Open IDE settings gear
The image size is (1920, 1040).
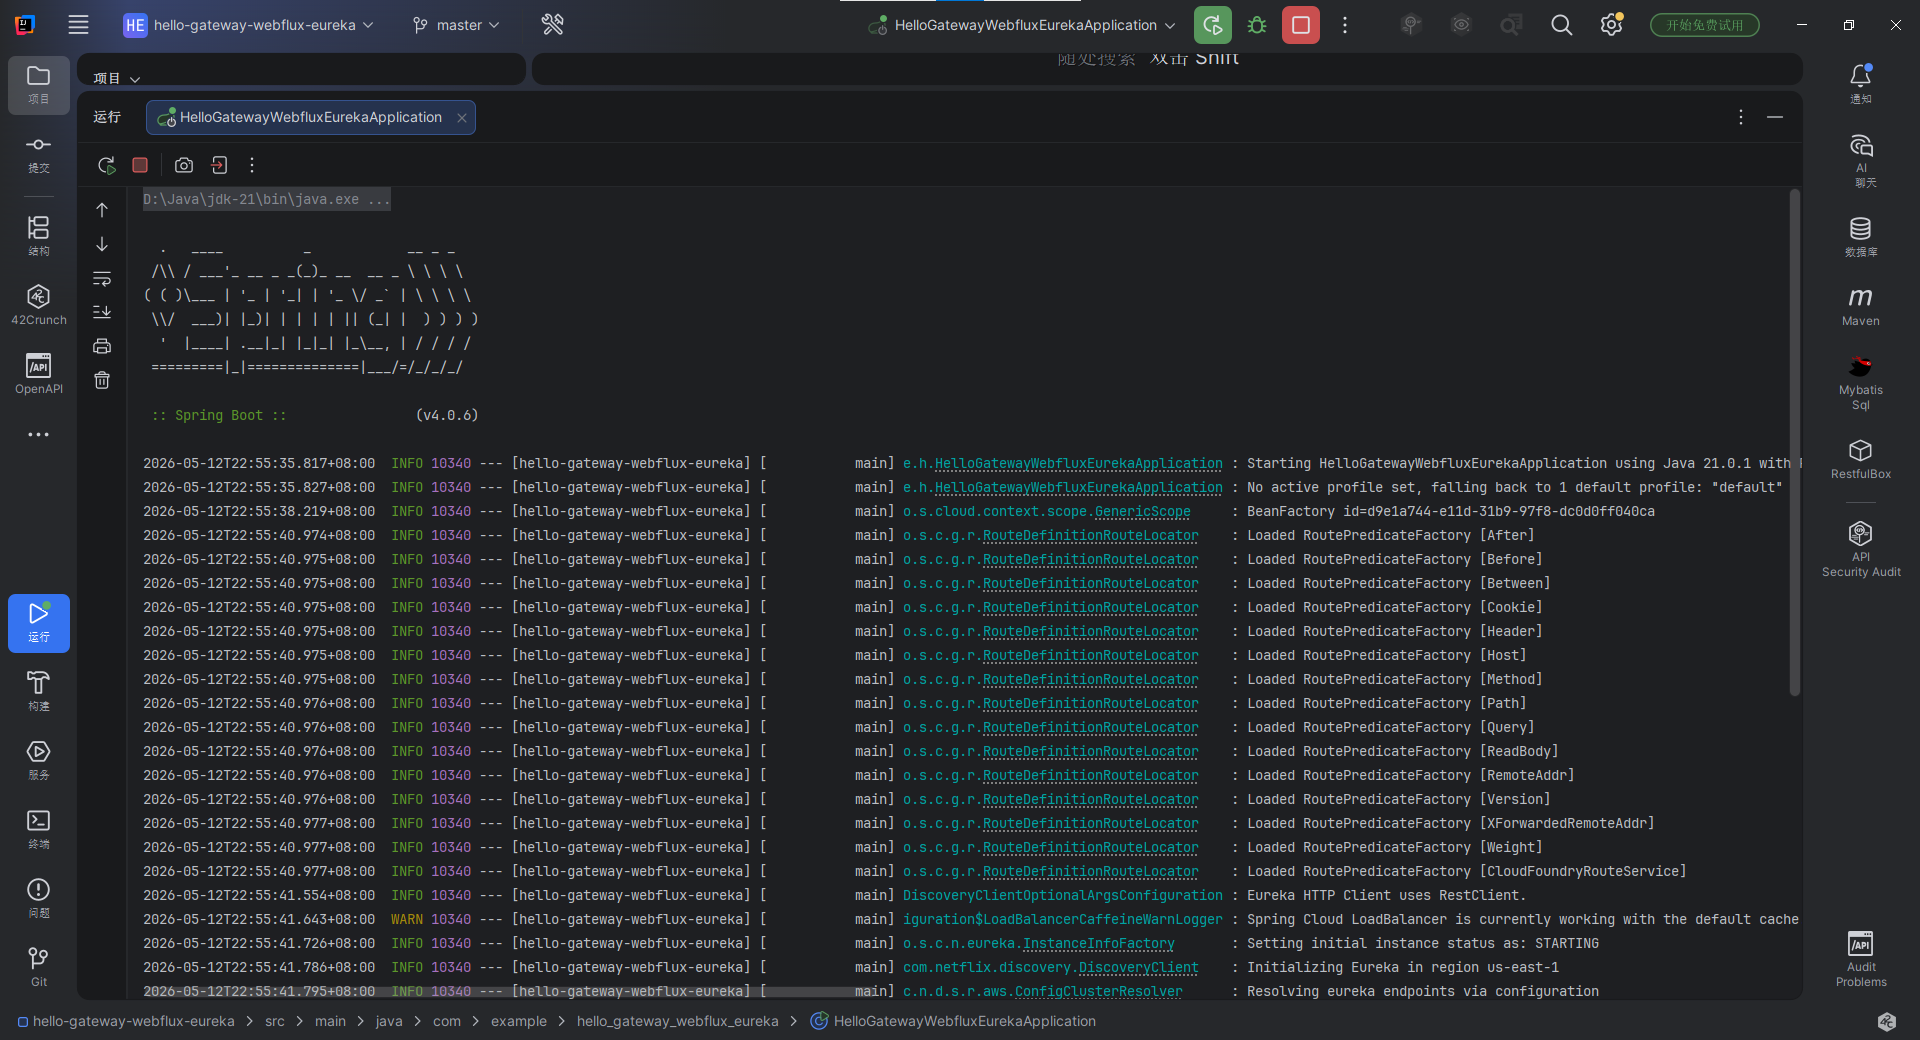pyautogui.click(x=1611, y=25)
